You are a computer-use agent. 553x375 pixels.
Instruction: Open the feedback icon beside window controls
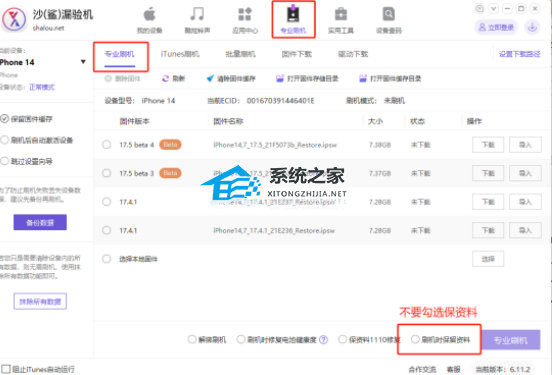coord(480,8)
